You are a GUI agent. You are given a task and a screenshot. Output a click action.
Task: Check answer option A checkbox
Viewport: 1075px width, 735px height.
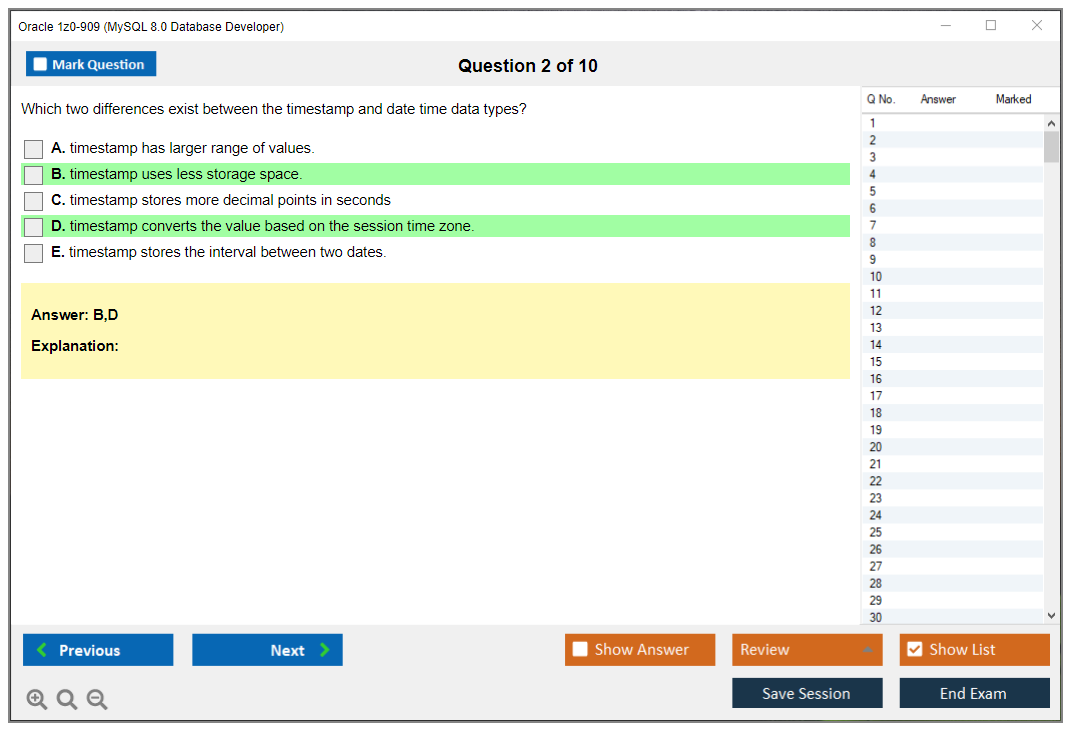click(x=34, y=149)
